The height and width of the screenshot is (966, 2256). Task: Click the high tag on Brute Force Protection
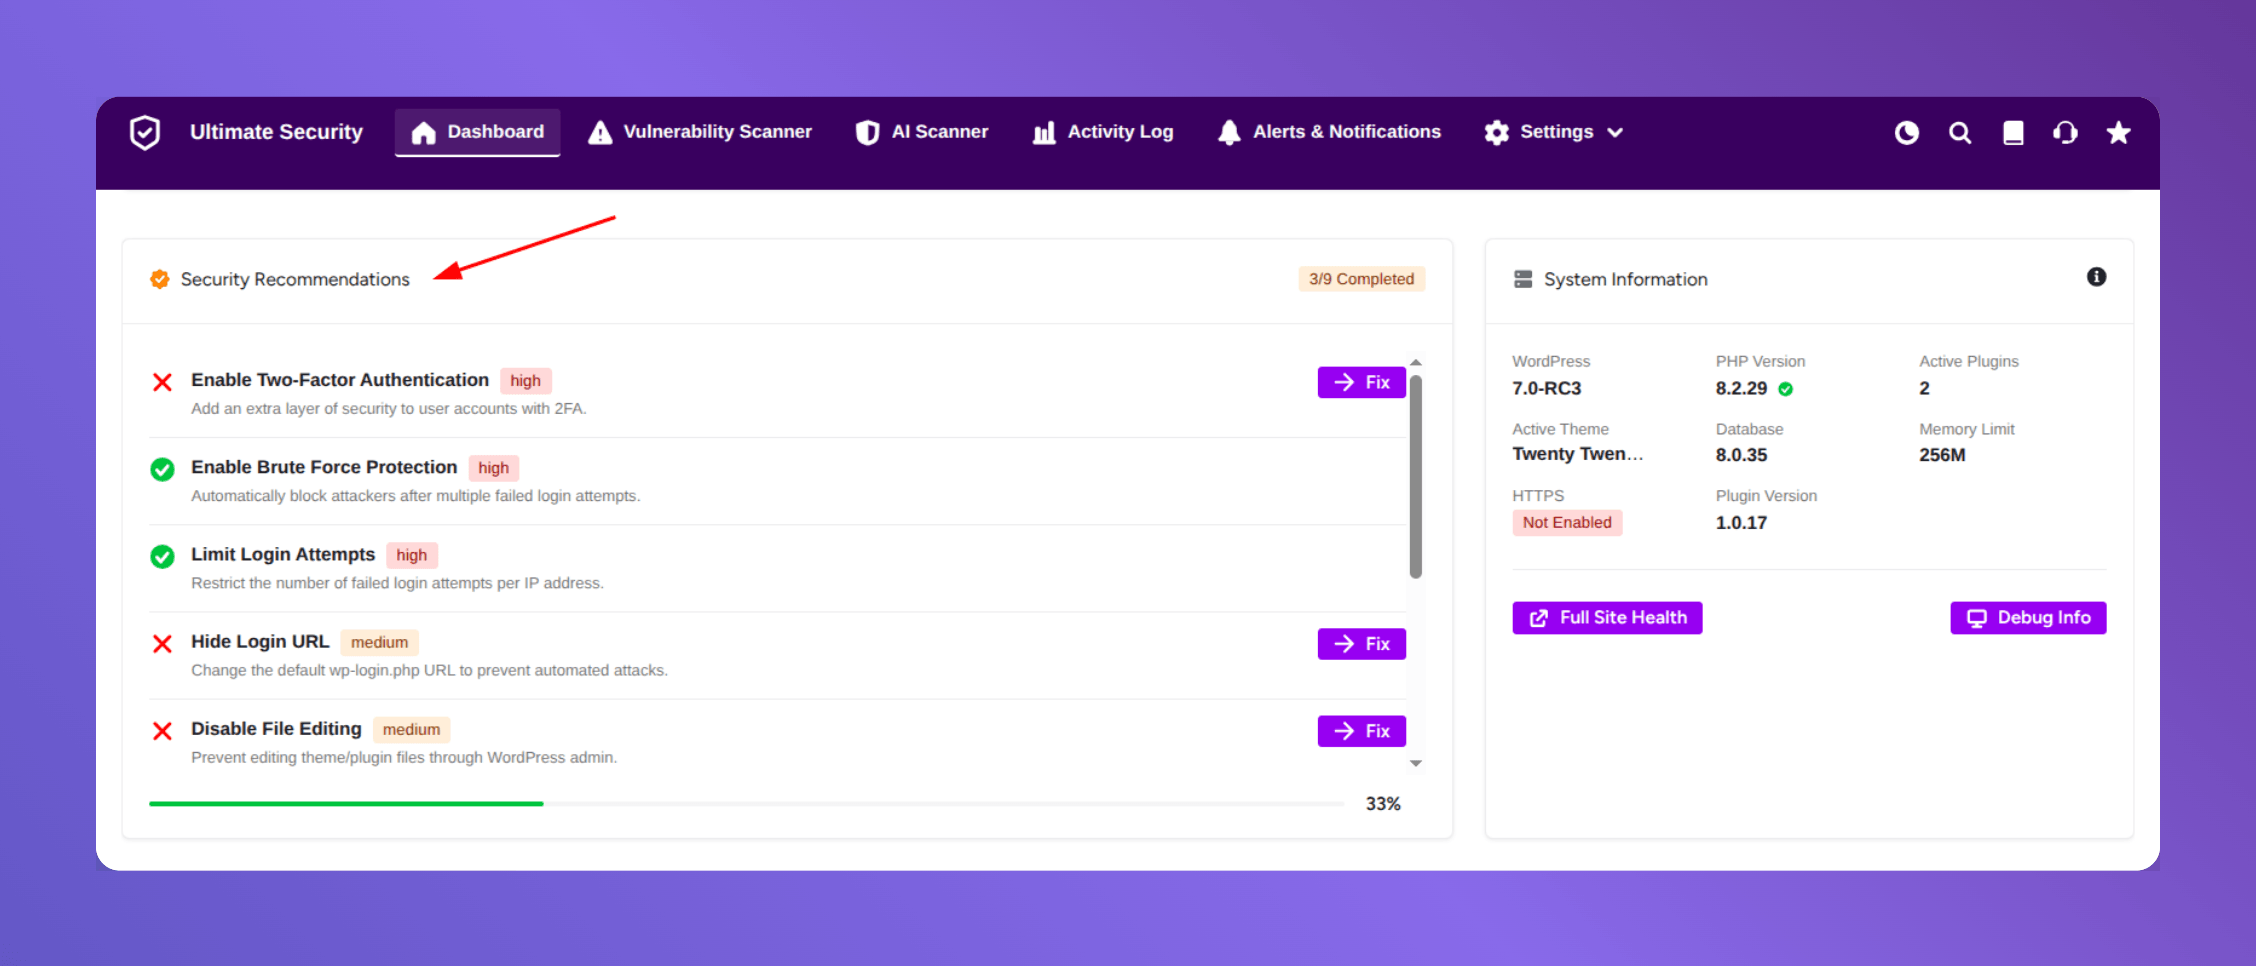point(493,468)
